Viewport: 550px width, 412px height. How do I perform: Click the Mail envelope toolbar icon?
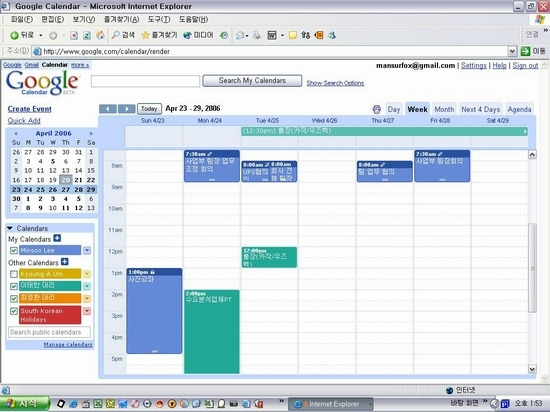[240, 35]
